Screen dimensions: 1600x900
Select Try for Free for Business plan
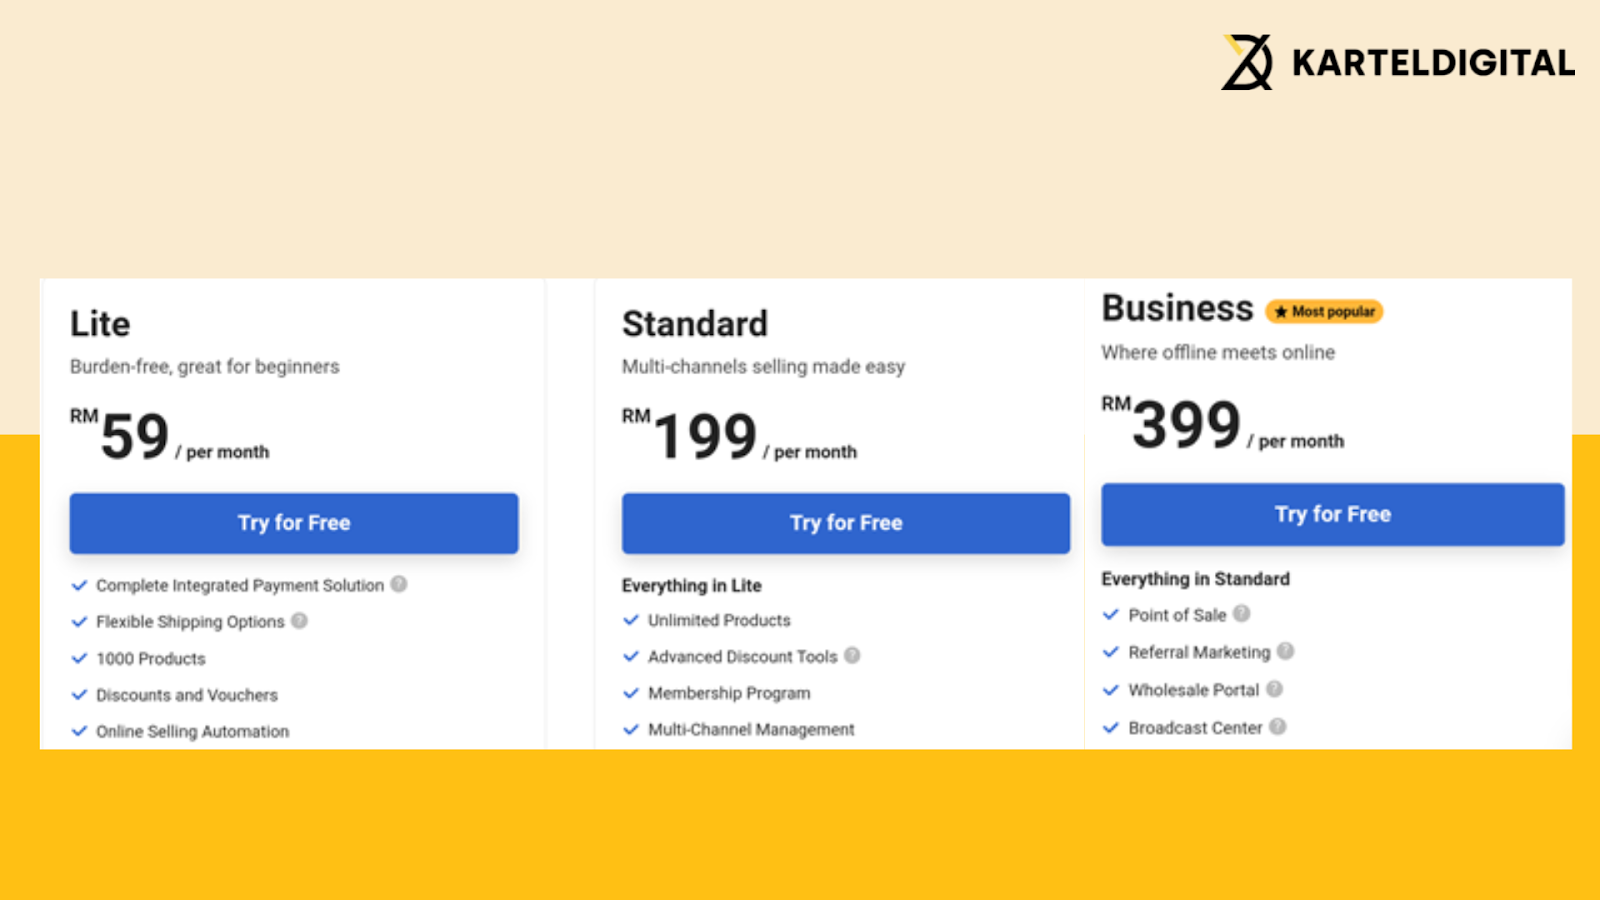pos(1333,514)
